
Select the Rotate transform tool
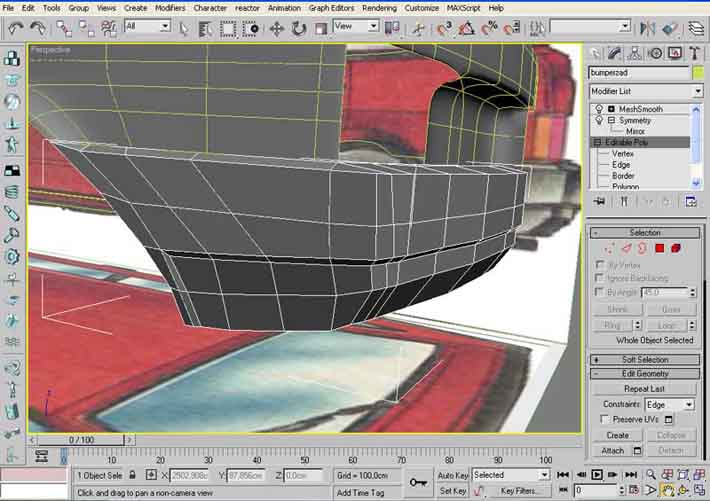click(x=298, y=28)
